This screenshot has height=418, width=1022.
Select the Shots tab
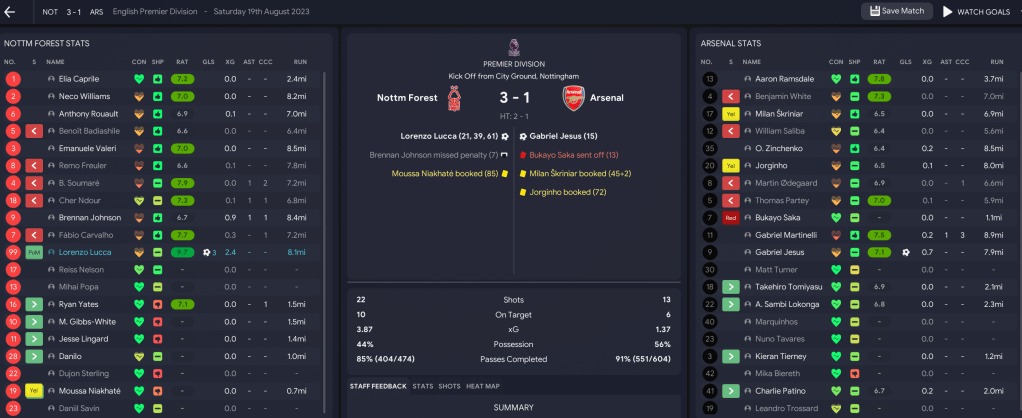point(449,385)
